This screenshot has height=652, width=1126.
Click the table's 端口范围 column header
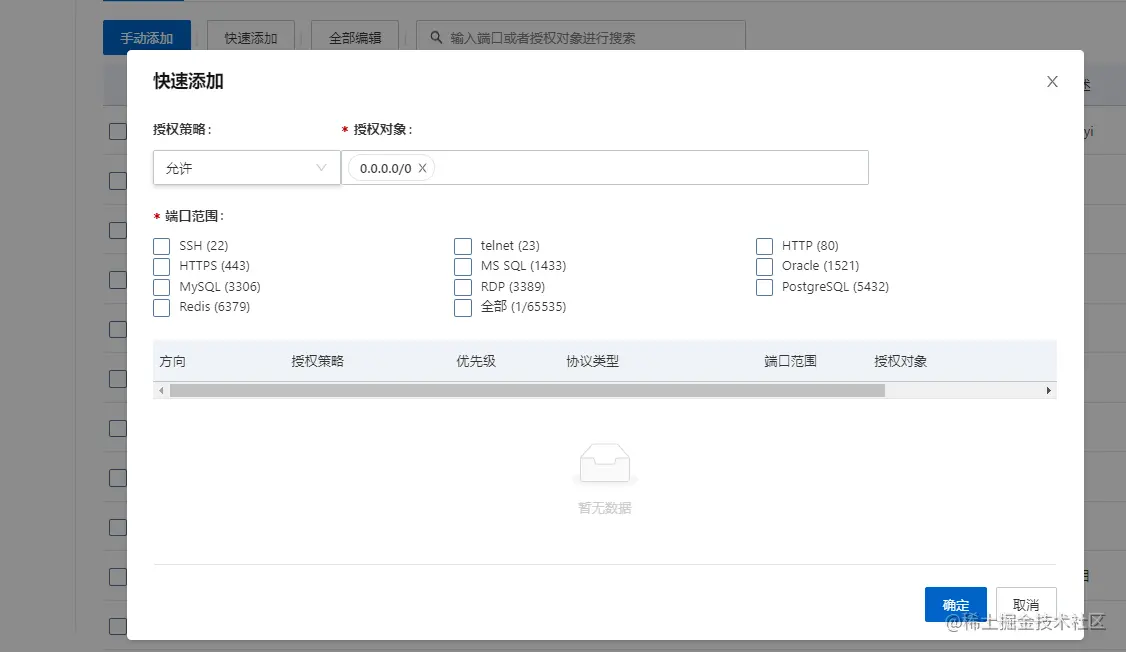pyautogui.click(x=791, y=361)
